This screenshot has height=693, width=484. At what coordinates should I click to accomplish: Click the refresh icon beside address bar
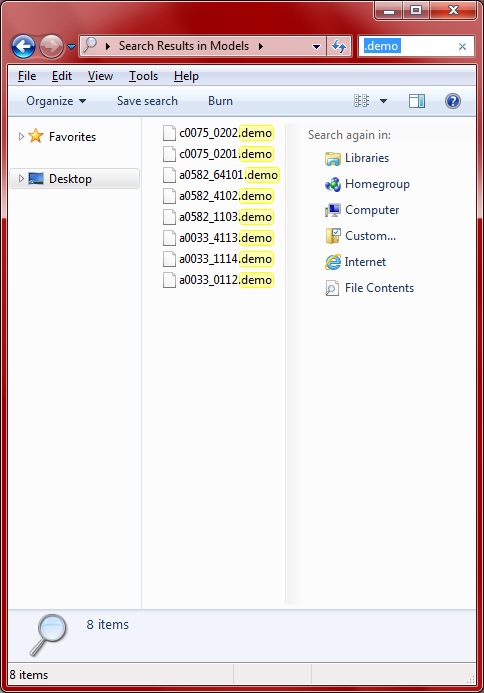pyautogui.click(x=339, y=46)
